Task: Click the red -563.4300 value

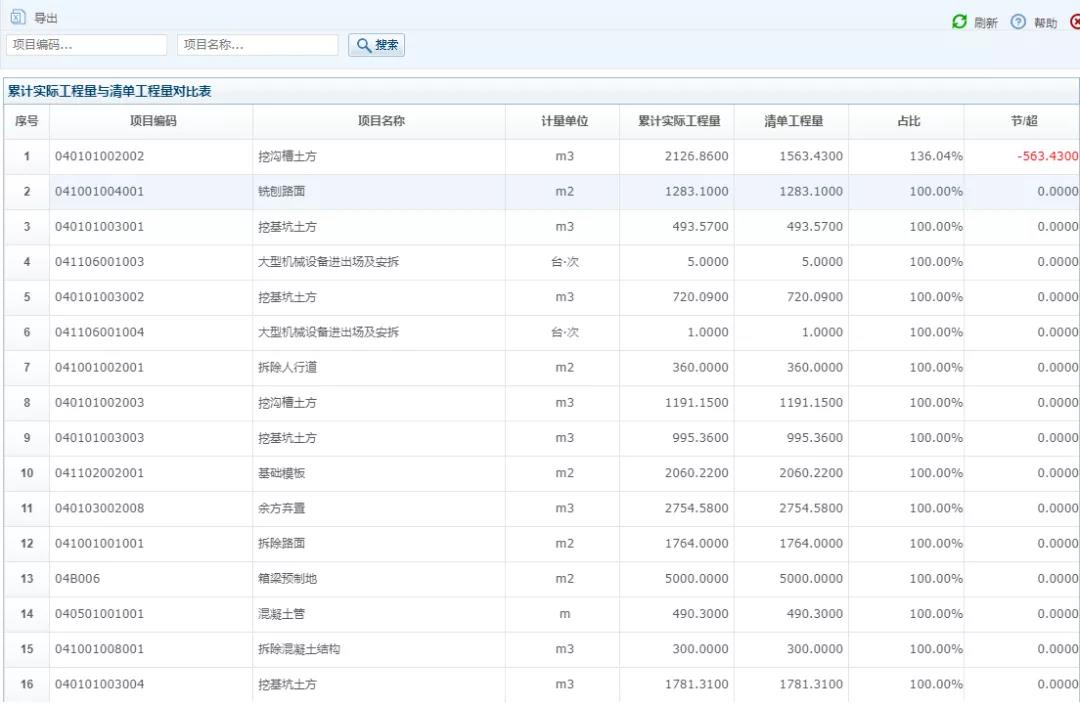Action: 1048,156
